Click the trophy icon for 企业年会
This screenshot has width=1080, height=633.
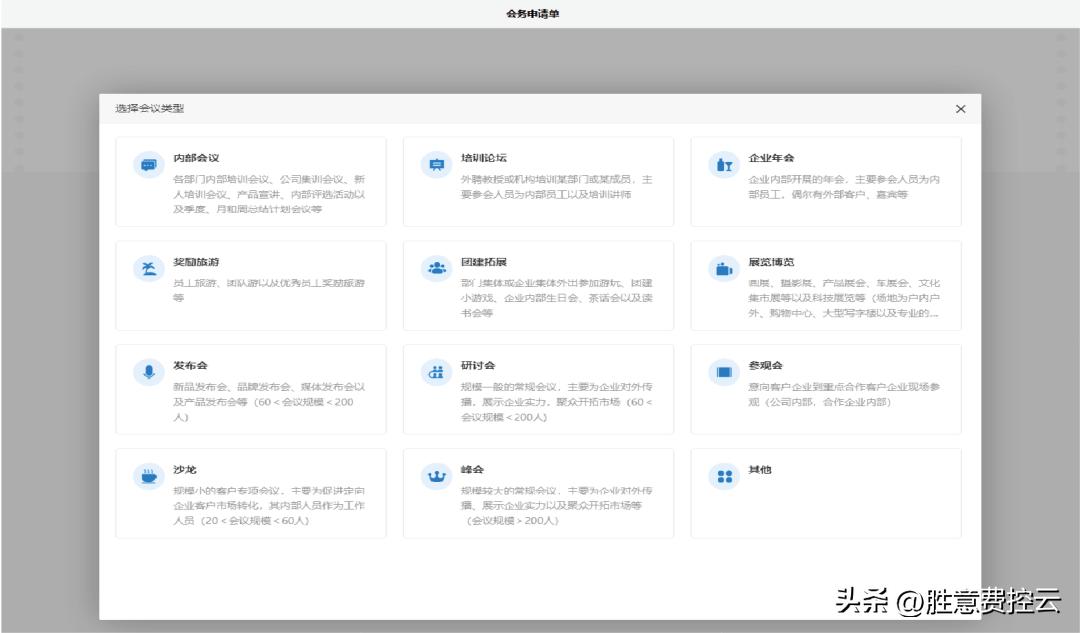tap(724, 163)
